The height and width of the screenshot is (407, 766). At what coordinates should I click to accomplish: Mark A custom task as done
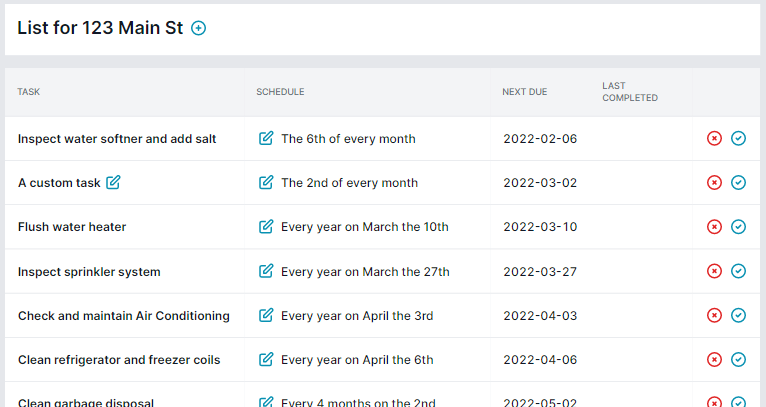(x=738, y=183)
